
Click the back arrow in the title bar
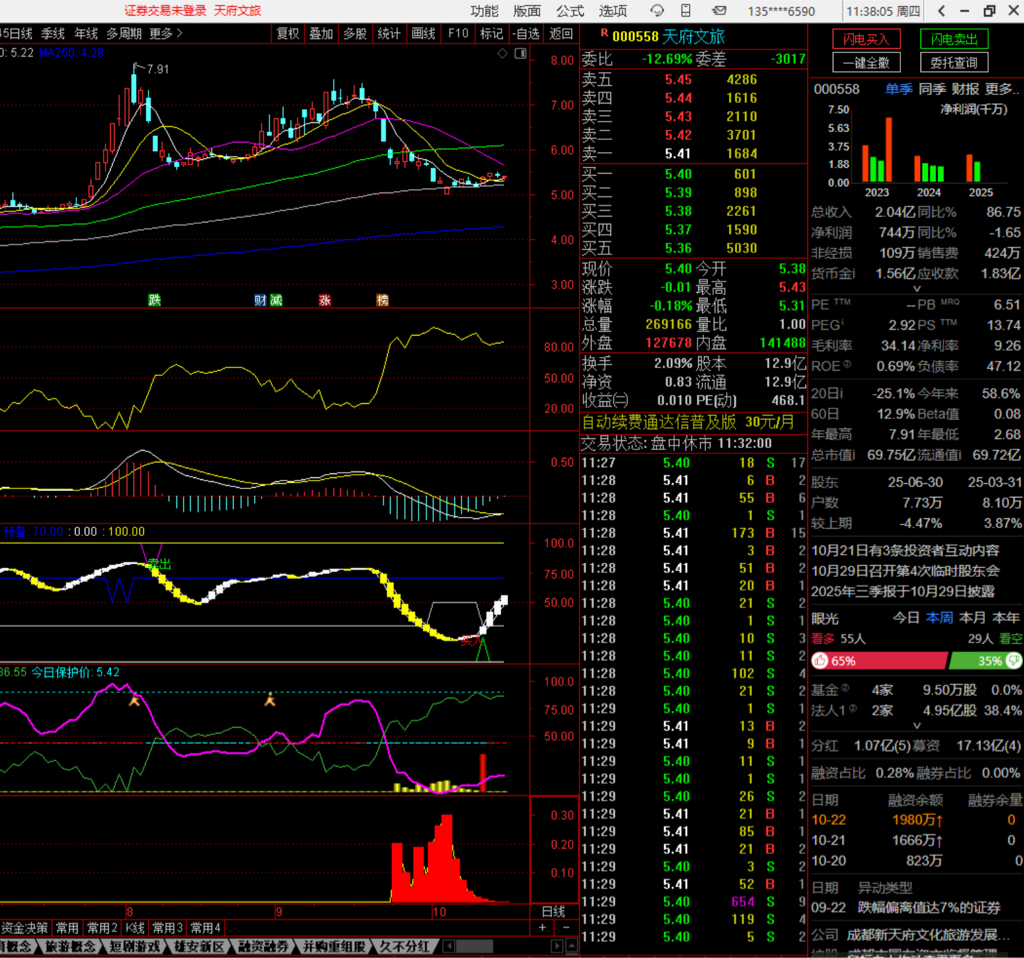point(941,10)
